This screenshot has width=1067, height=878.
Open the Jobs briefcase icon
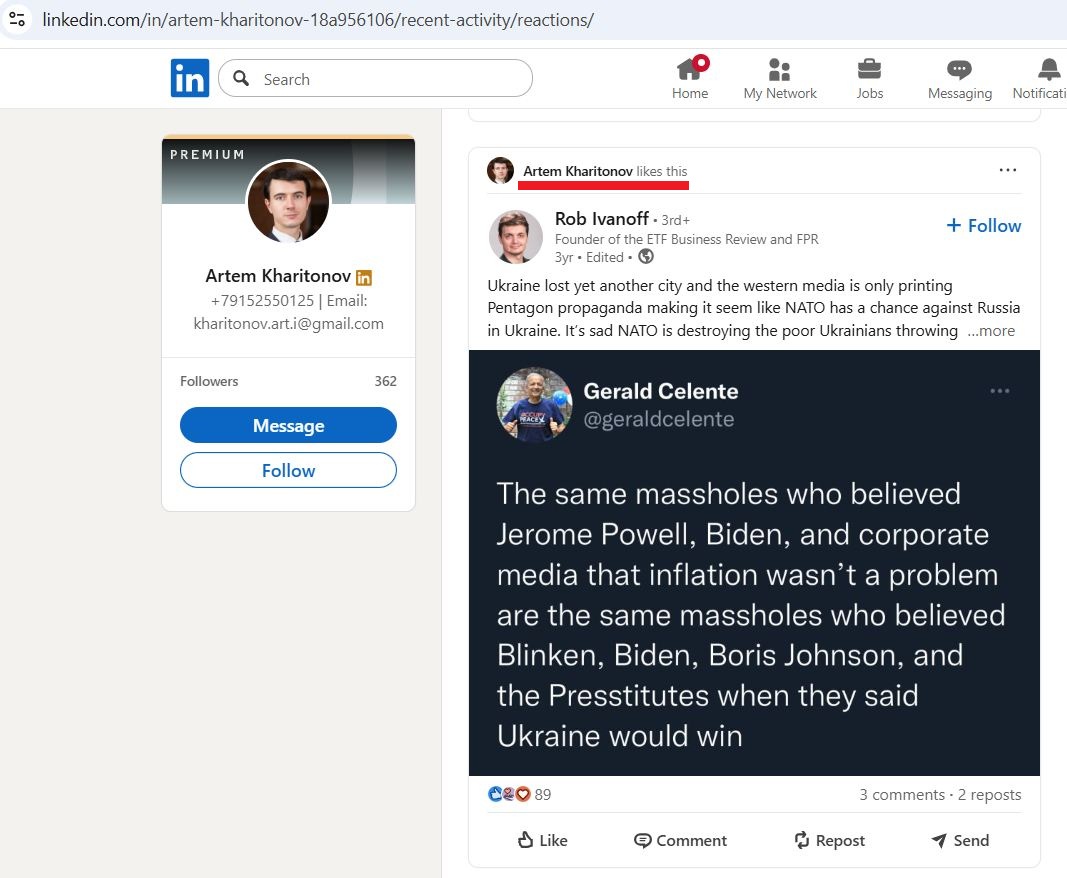click(x=869, y=69)
